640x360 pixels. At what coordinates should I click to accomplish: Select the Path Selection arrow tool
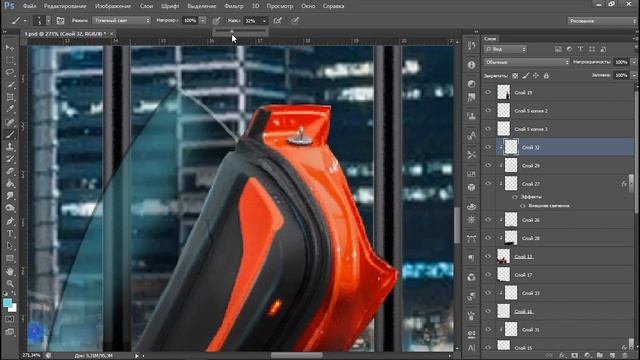10,246
